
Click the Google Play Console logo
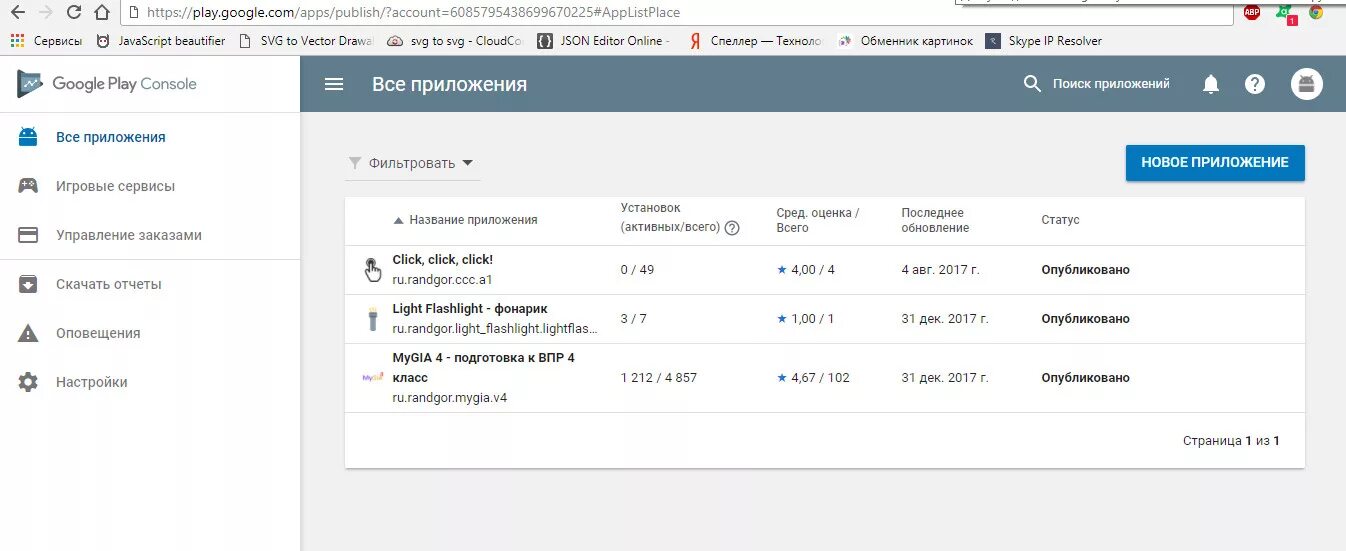point(107,84)
